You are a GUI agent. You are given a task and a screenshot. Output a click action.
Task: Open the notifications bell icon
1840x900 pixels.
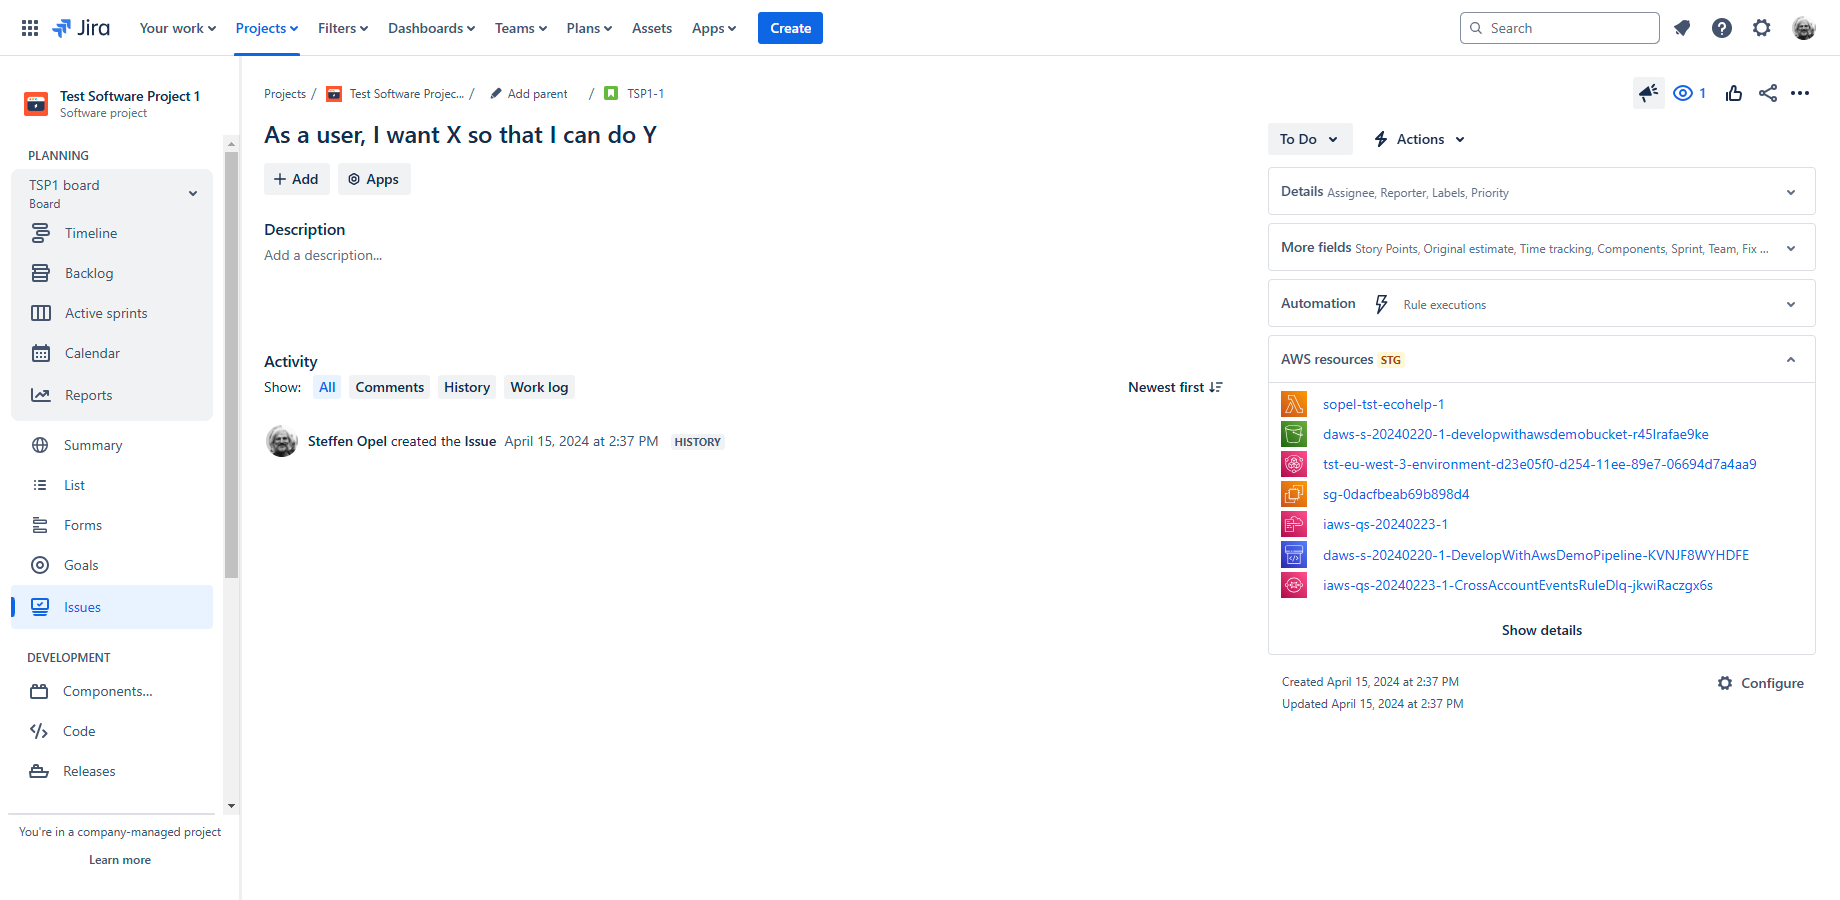coord(1682,28)
